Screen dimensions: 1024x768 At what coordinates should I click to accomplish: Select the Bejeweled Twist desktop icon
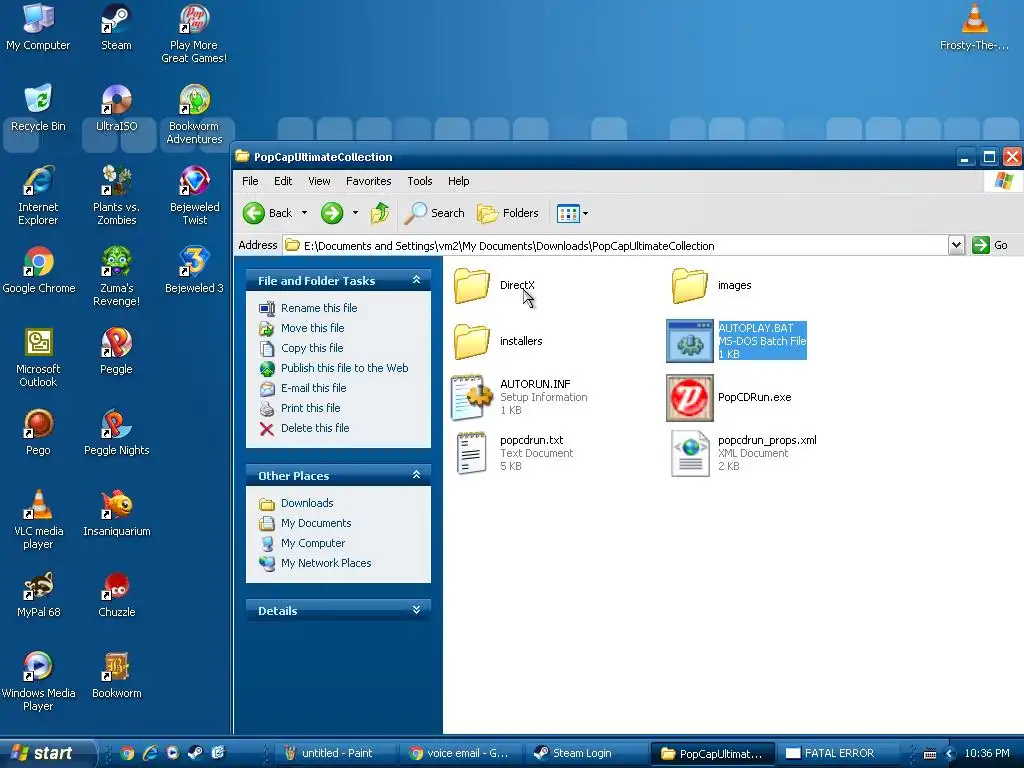(x=194, y=195)
